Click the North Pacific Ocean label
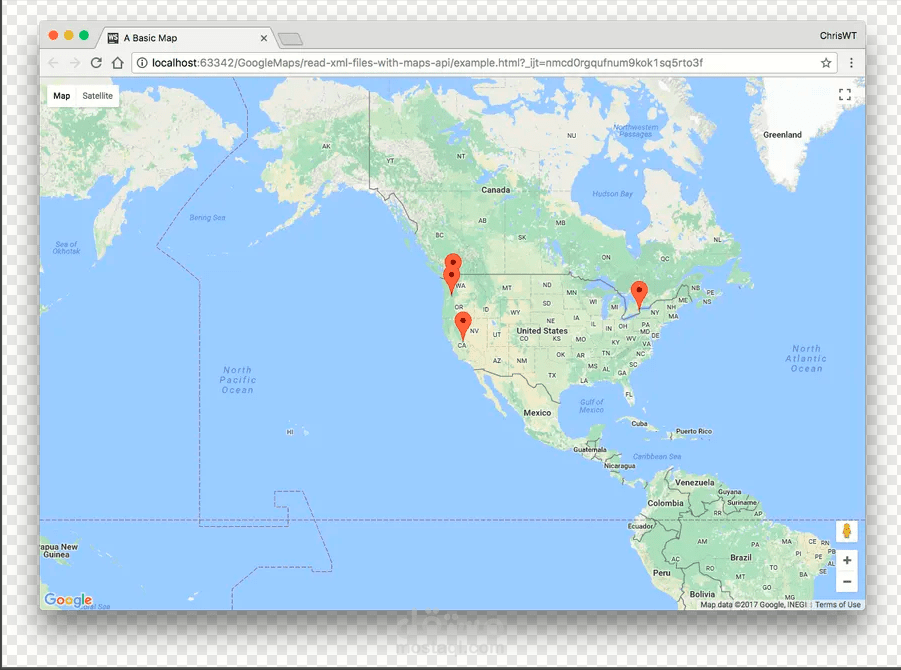This screenshot has width=901, height=670. pyautogui.click(x=237, y=380)
